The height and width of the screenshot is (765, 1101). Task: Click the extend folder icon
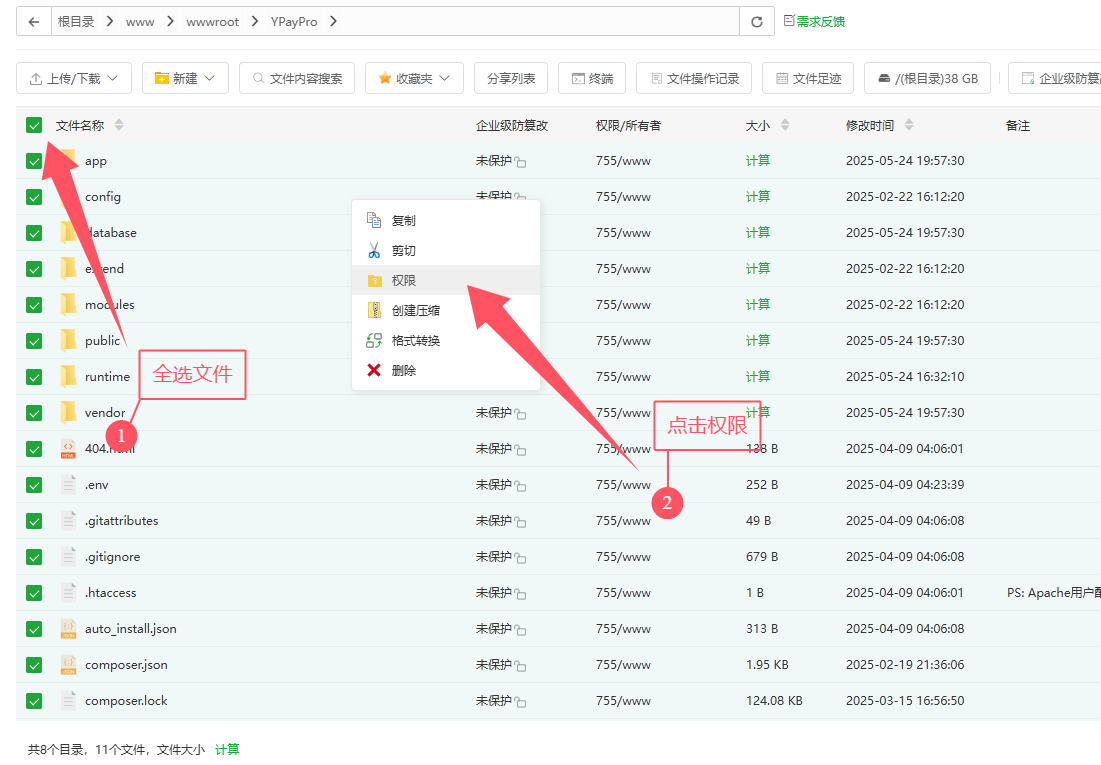tap(68, 268)
